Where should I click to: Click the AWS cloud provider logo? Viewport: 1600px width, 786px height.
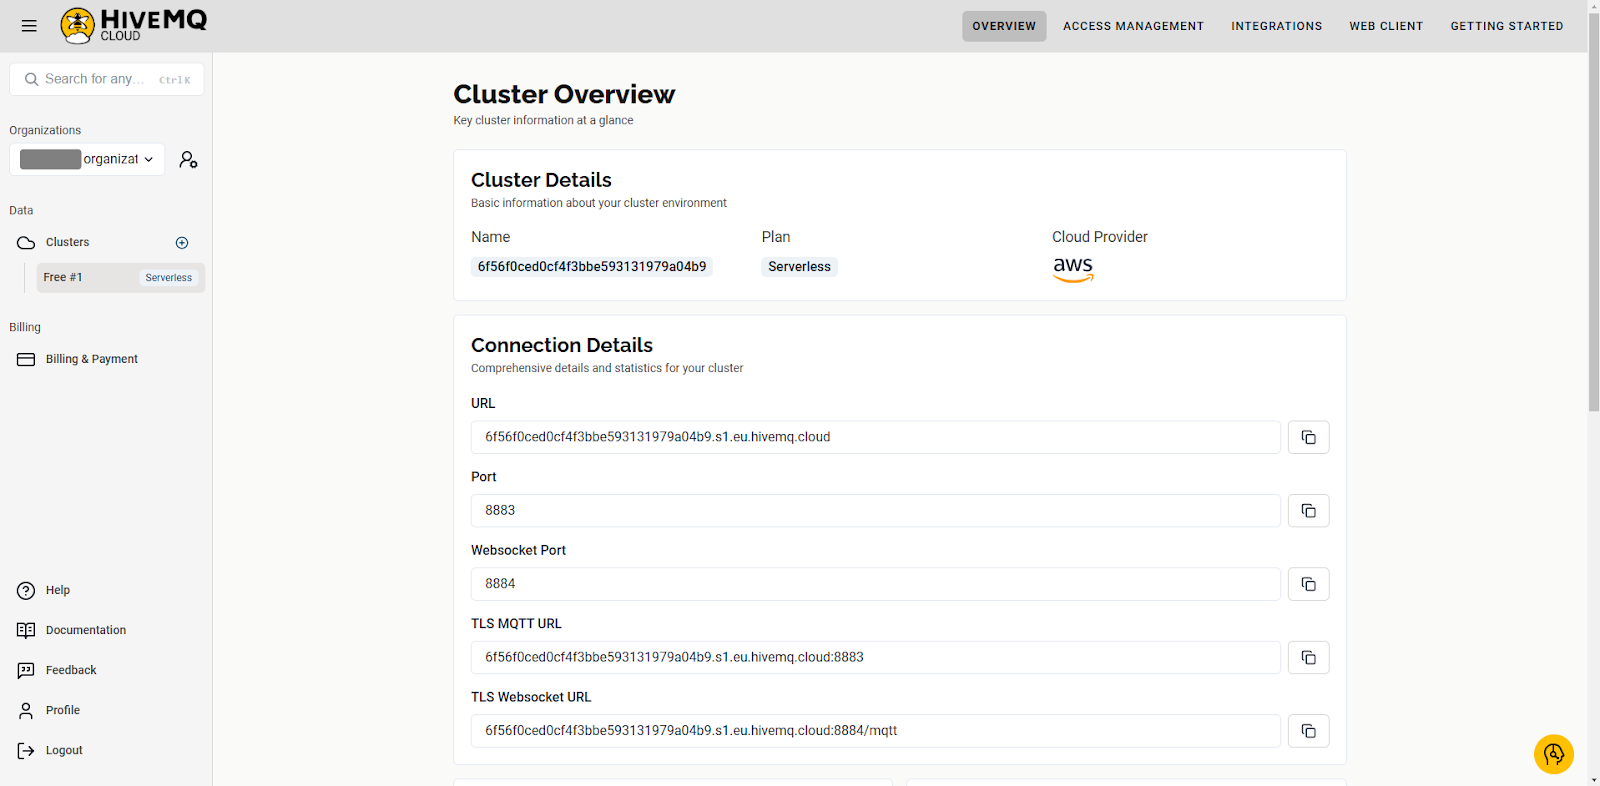click(1073, 269)
